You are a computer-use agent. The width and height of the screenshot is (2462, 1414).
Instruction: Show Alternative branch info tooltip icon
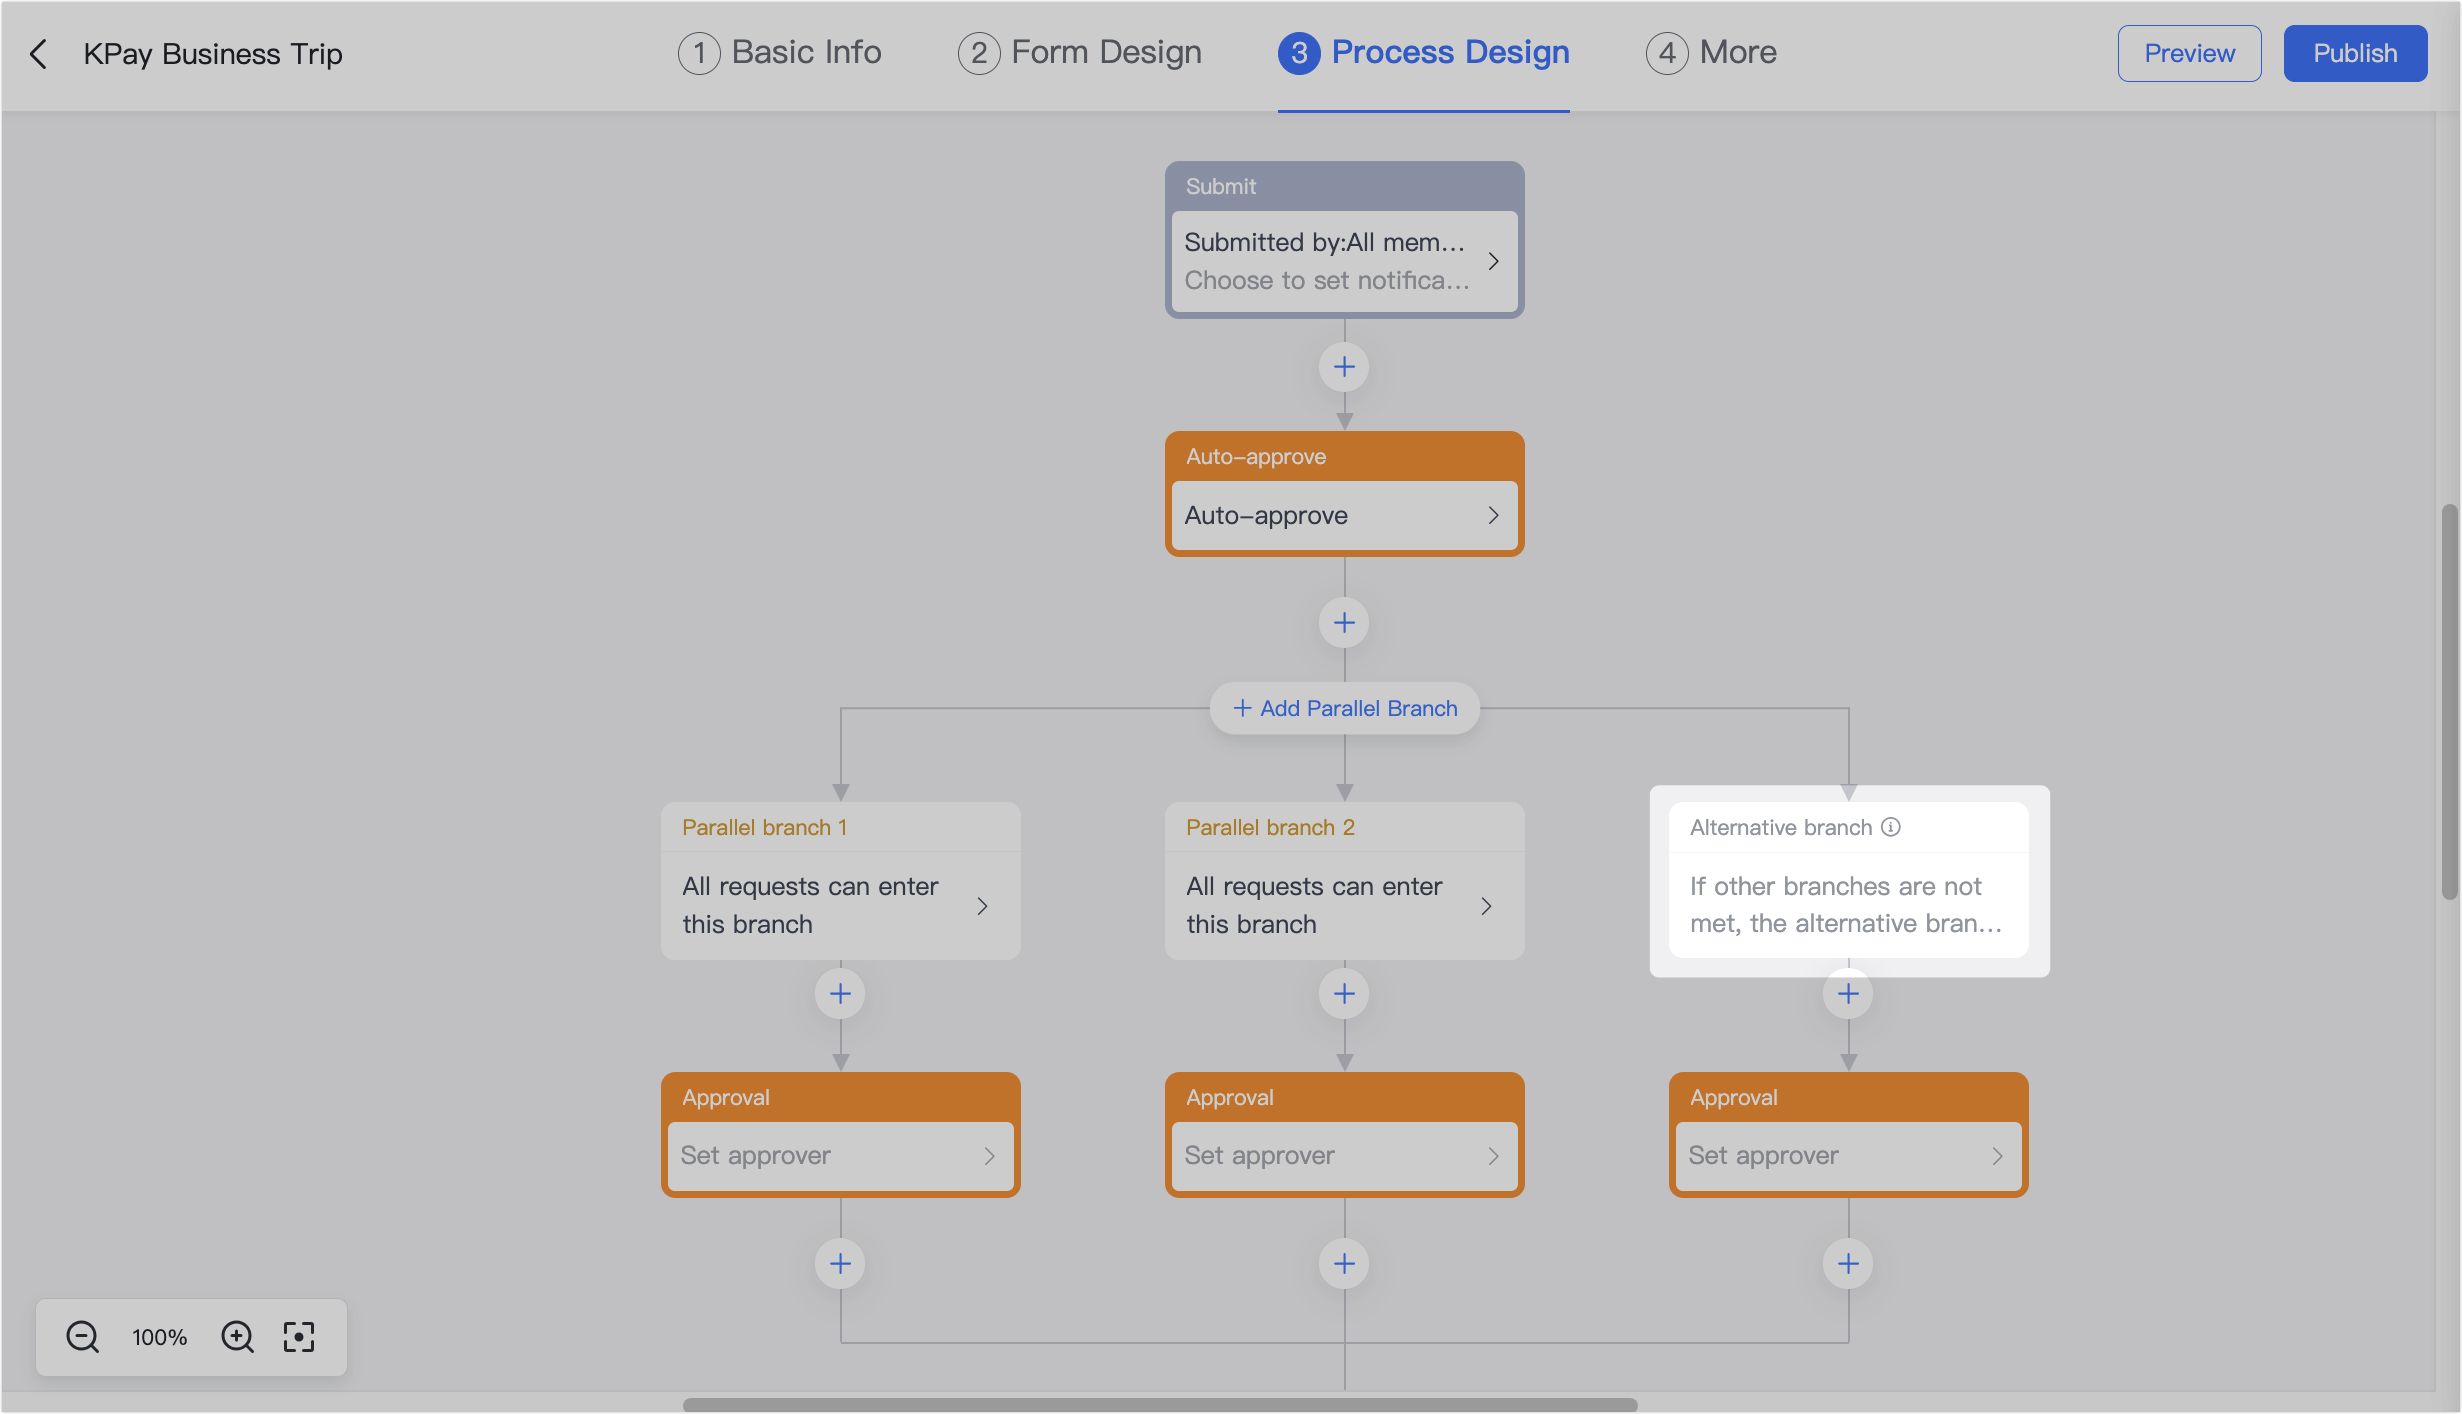coord(1891,827)
